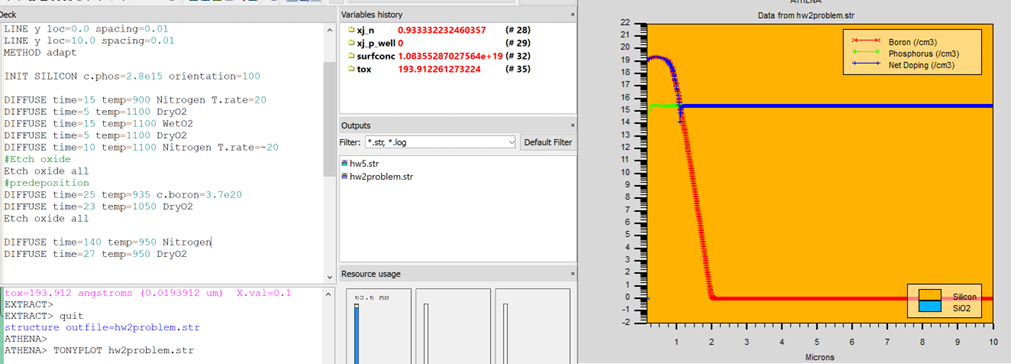Screen dimensions: 1011x364
Task: Close the Variables history panel
Action: coord(572,14)
